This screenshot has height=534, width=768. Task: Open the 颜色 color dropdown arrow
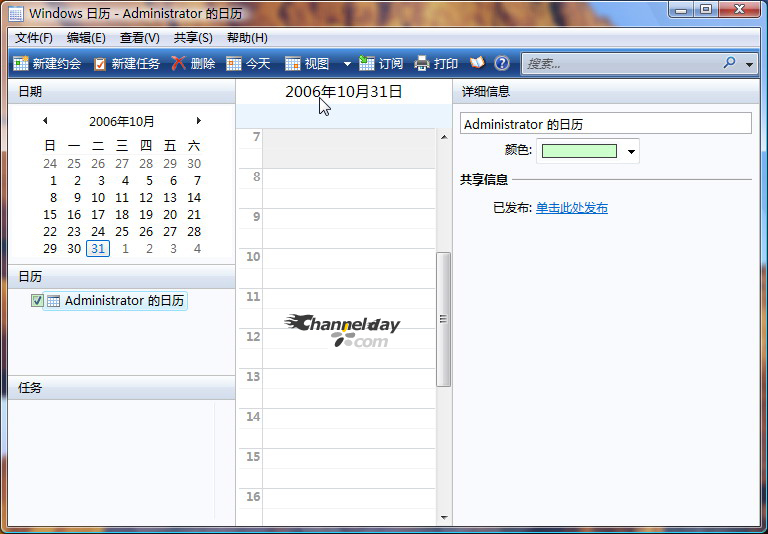(631, 151)
